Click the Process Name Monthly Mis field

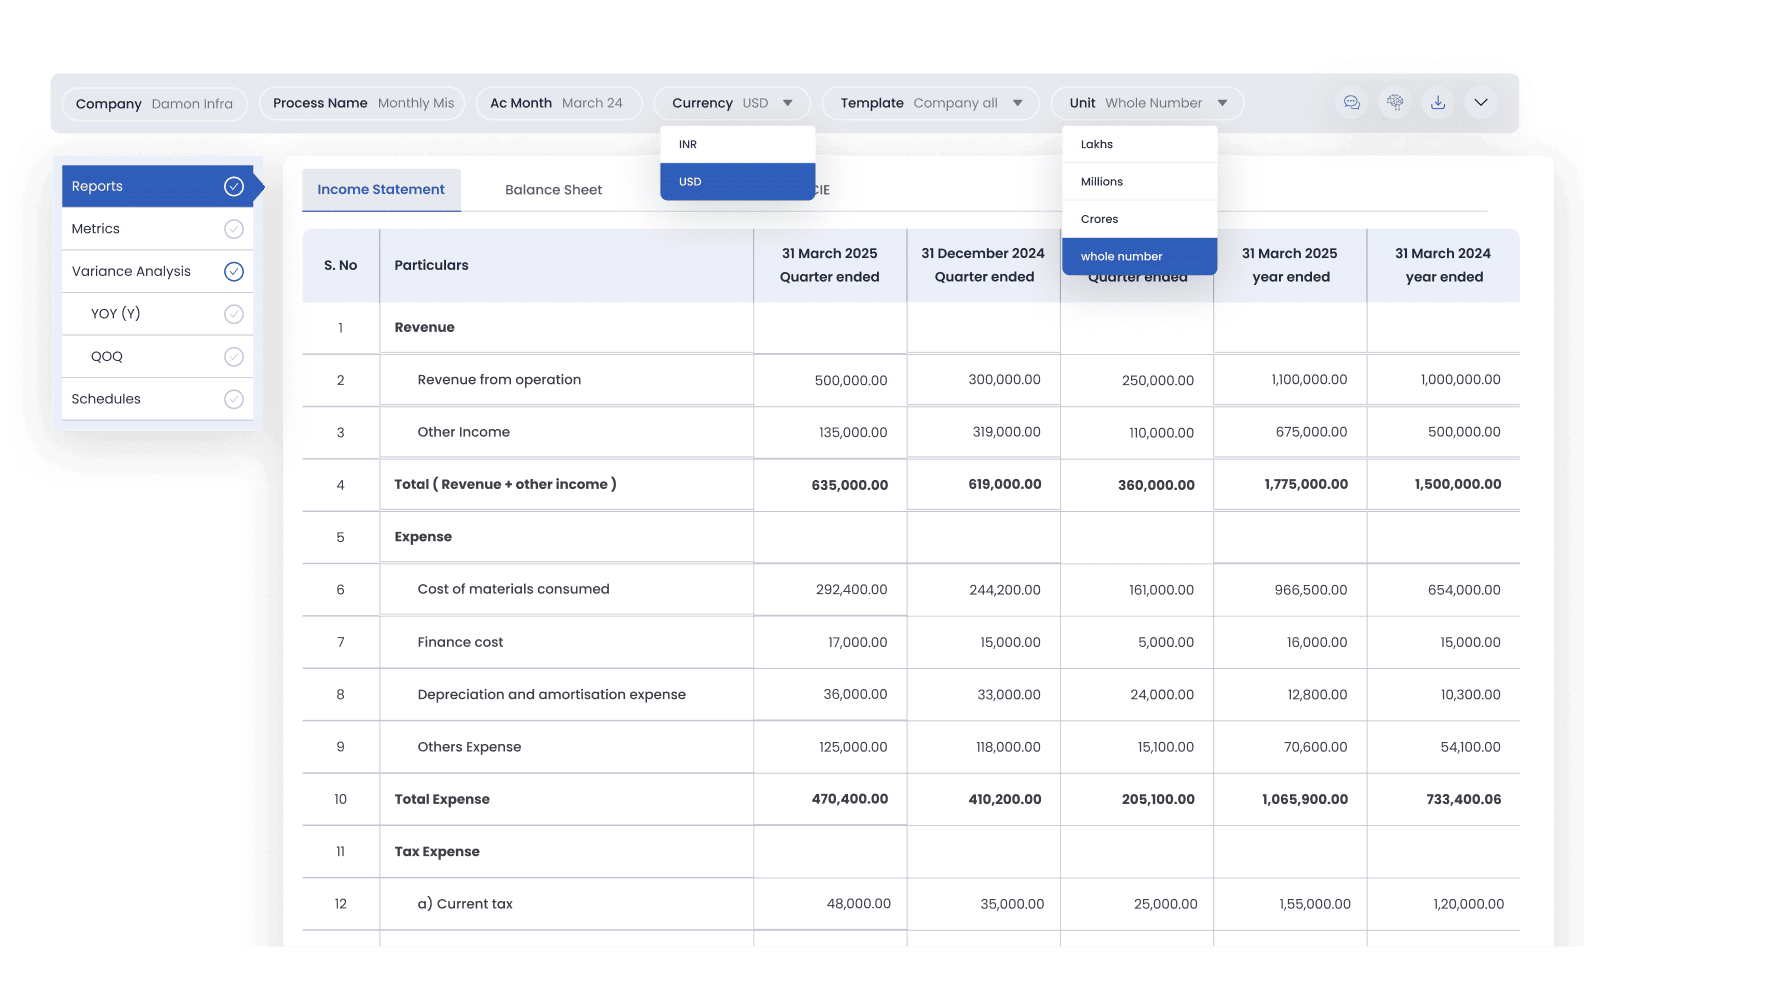363,103
